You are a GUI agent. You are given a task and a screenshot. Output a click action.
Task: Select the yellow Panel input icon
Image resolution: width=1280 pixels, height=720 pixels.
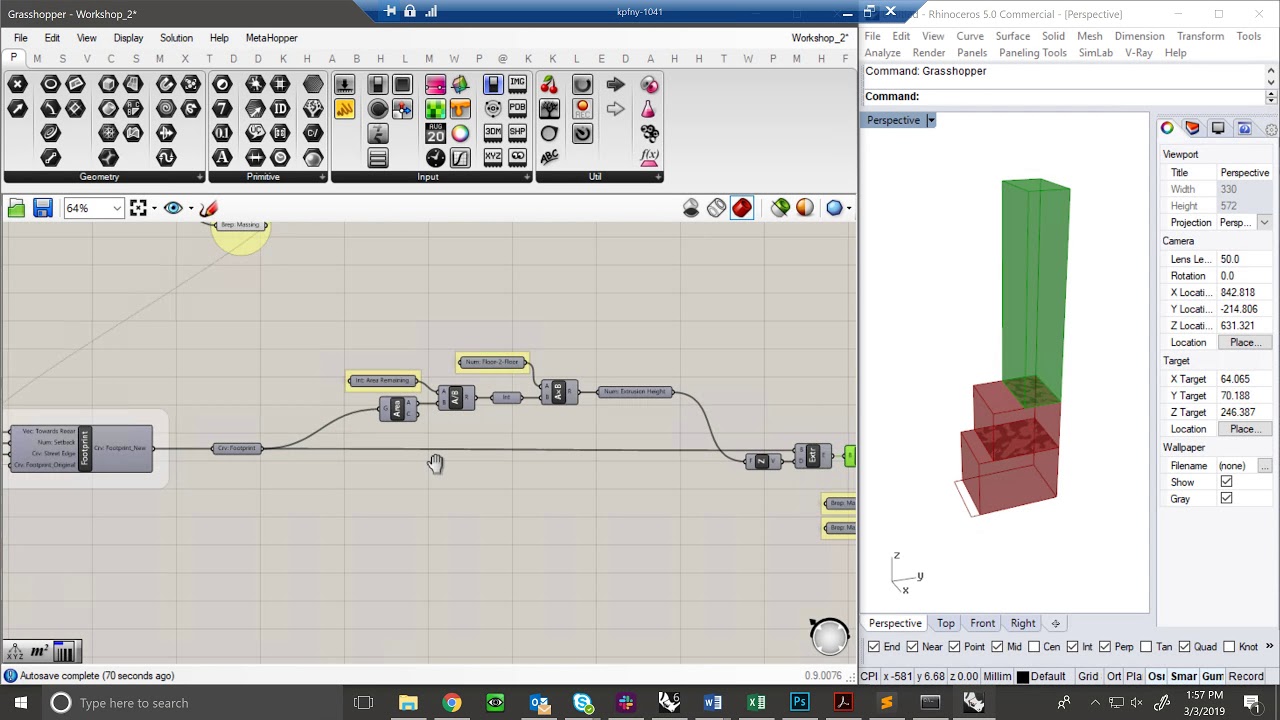click(344, 109)
